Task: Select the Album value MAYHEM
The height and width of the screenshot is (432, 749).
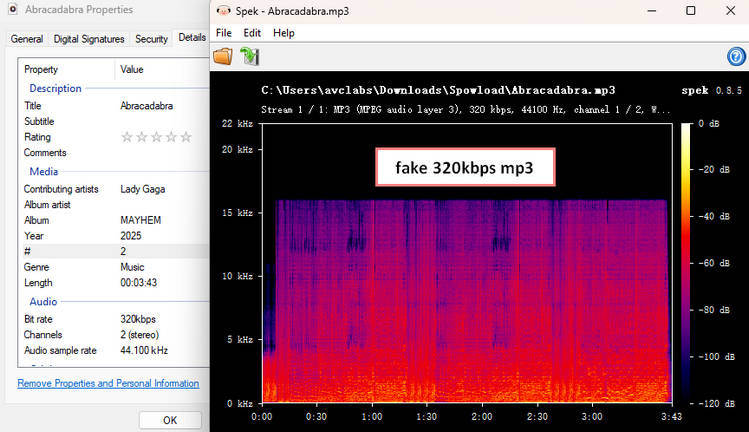Action: 140,220
